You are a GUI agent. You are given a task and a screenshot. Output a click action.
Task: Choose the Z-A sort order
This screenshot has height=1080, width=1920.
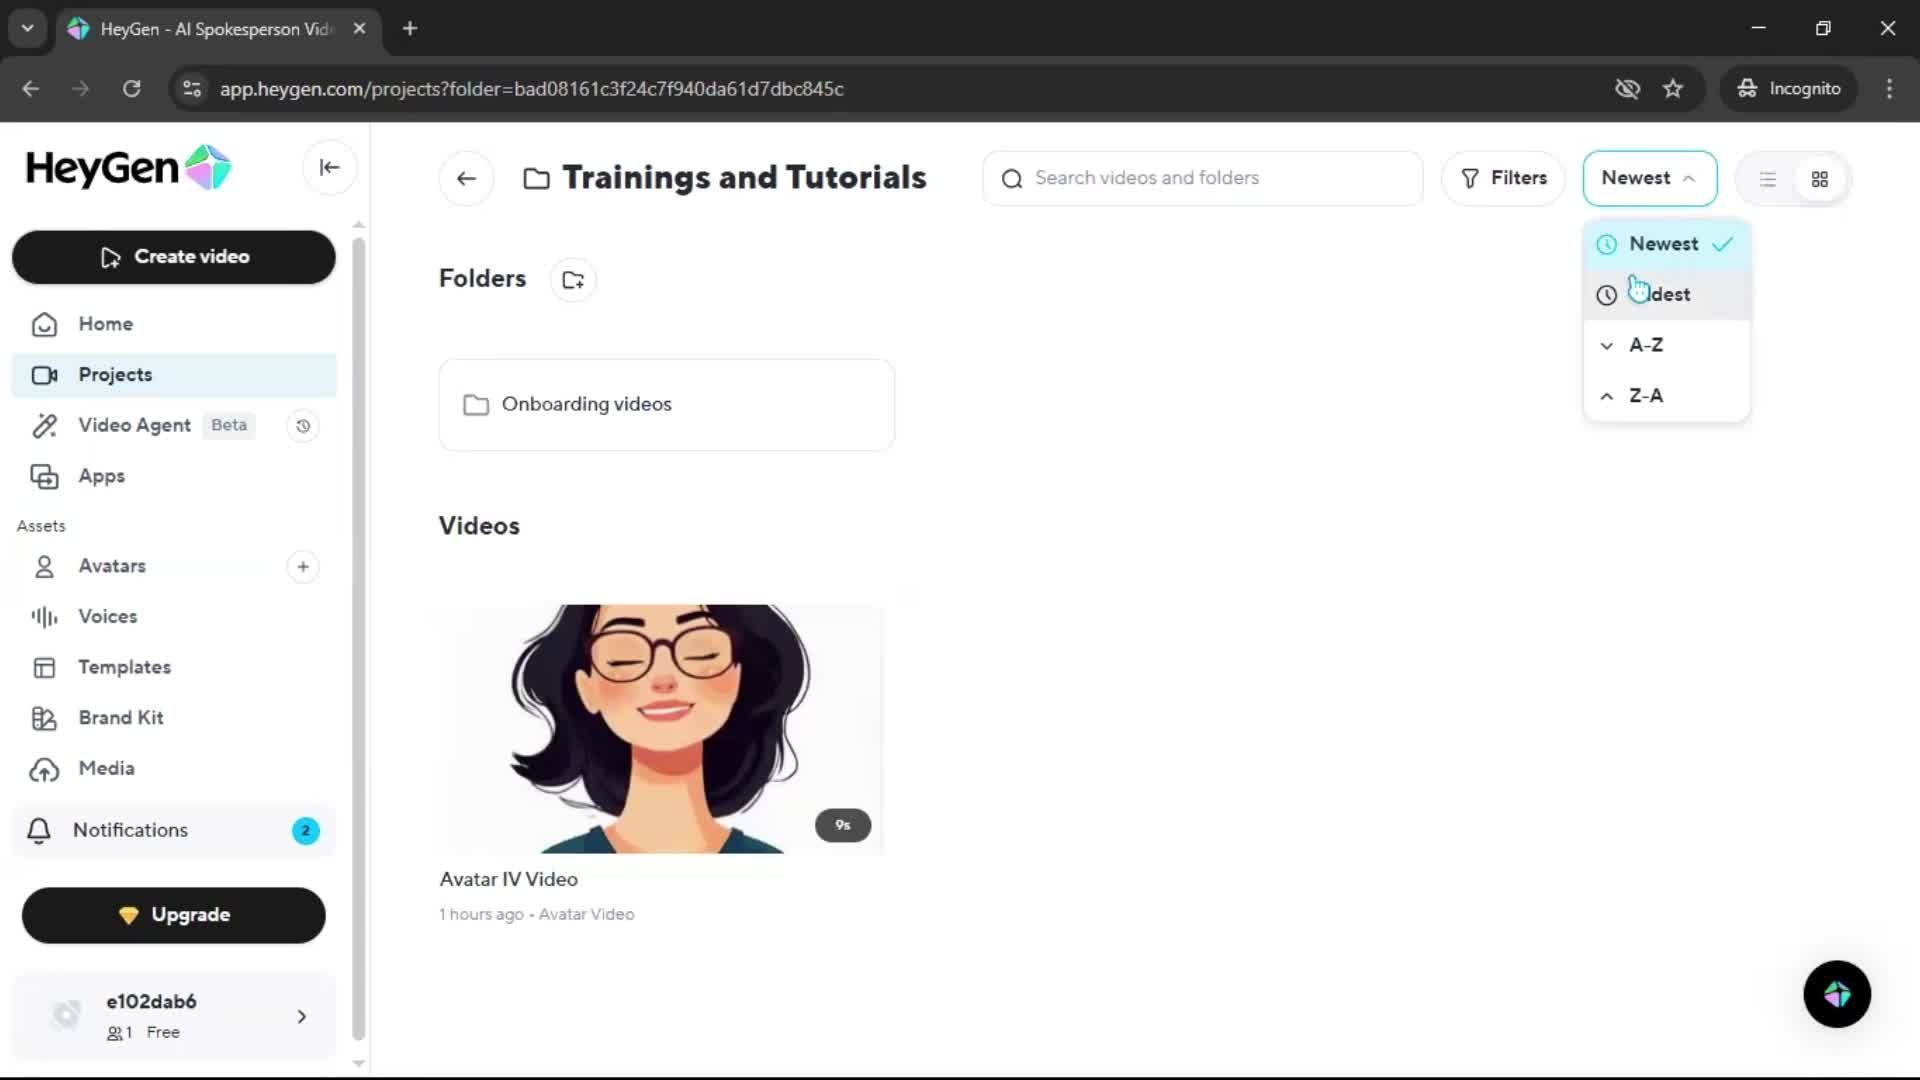[x=1646, y=396]
